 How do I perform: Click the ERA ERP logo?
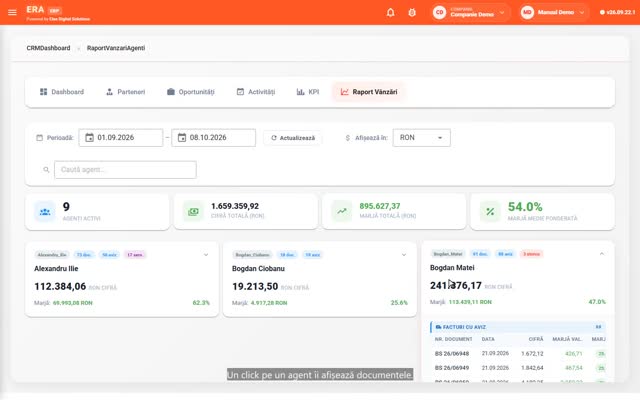44,10
